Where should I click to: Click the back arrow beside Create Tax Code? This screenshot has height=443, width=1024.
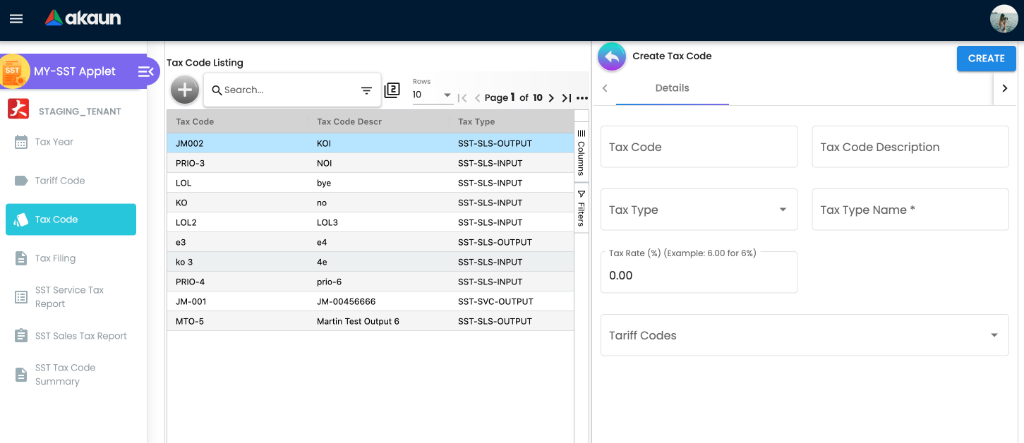click(612, 57)
